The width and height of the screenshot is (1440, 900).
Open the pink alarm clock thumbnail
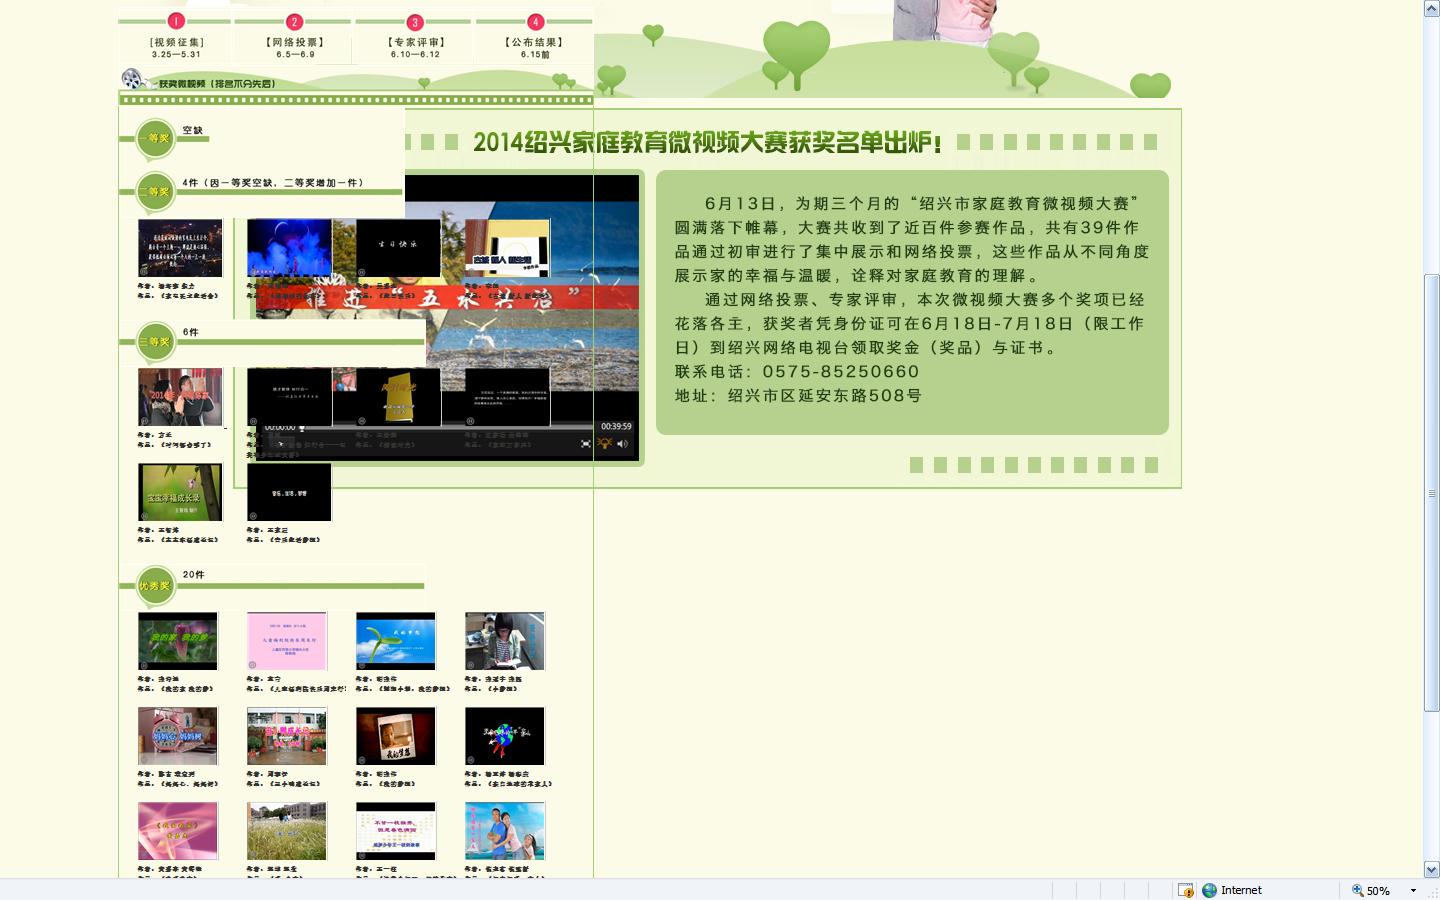click(x=177, y=736)
